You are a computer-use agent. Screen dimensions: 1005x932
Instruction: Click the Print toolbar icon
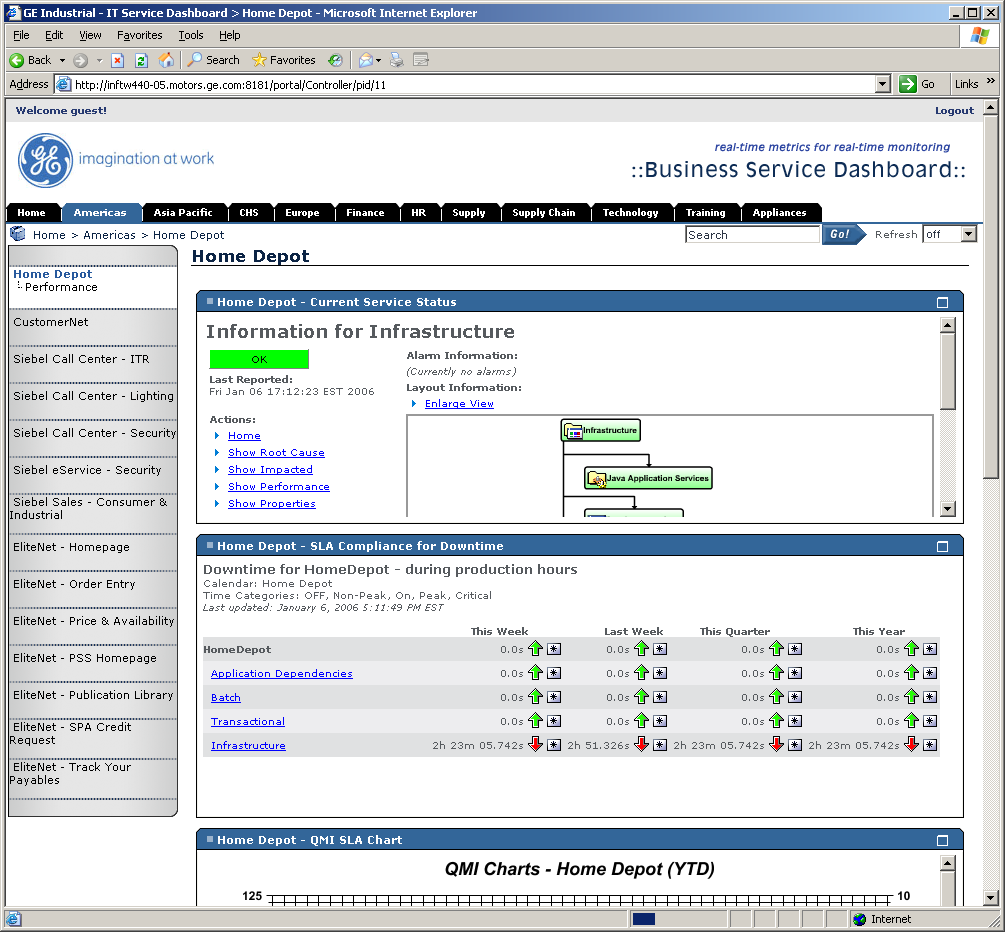pos(397,60)
